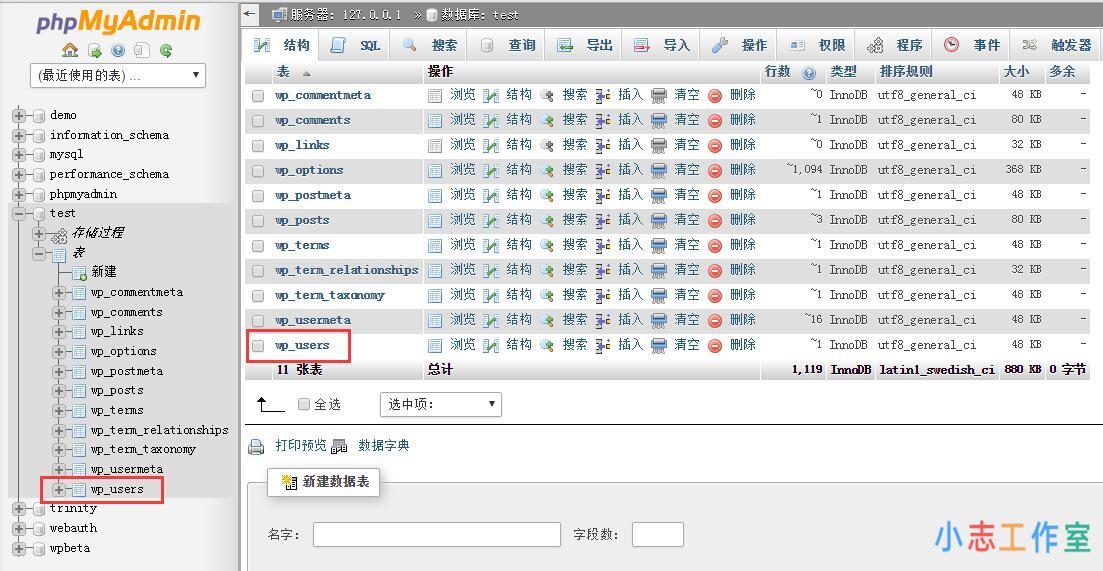This screenshot has height=571, width=1103.
Task: Open the 权限 privileges tab
Action: pos(817,45)
